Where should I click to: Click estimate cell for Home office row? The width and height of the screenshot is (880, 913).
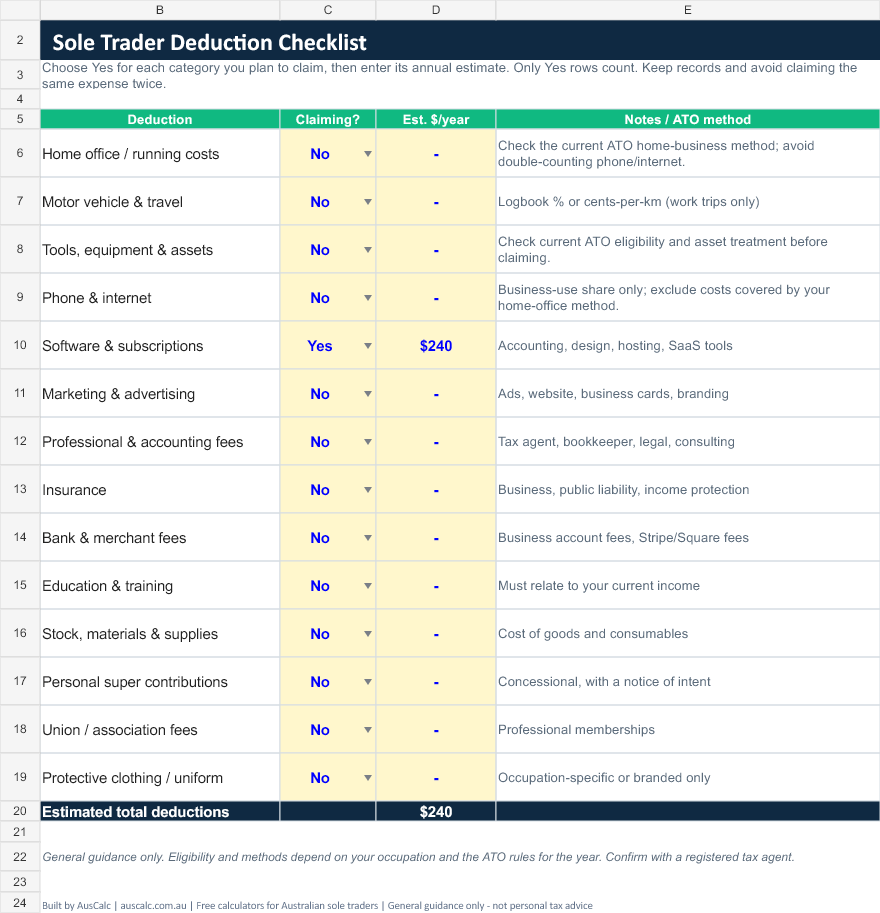click(436, 154)
